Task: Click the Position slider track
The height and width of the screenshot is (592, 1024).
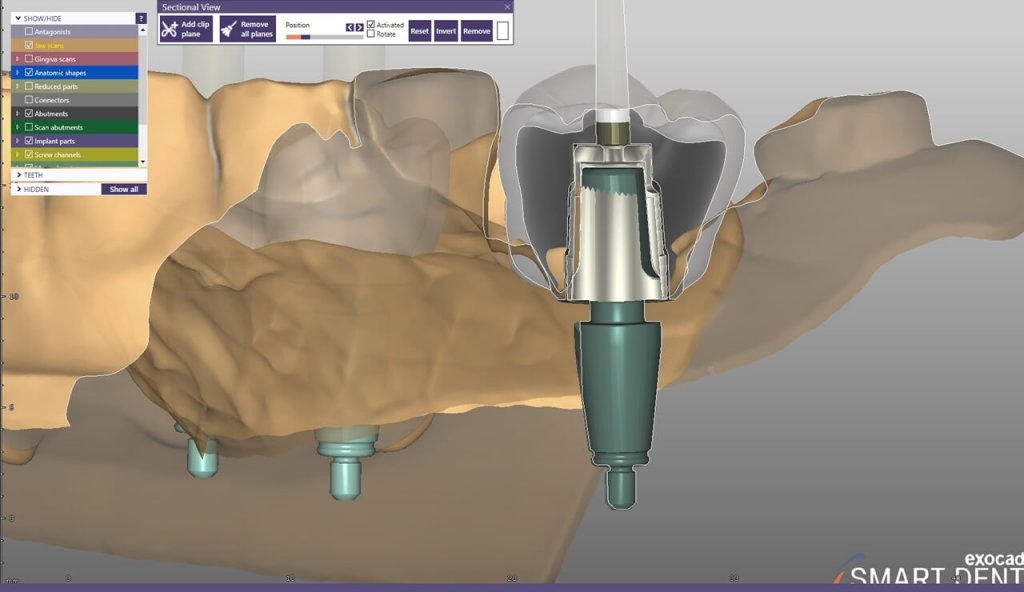Action: pos(324,37)
